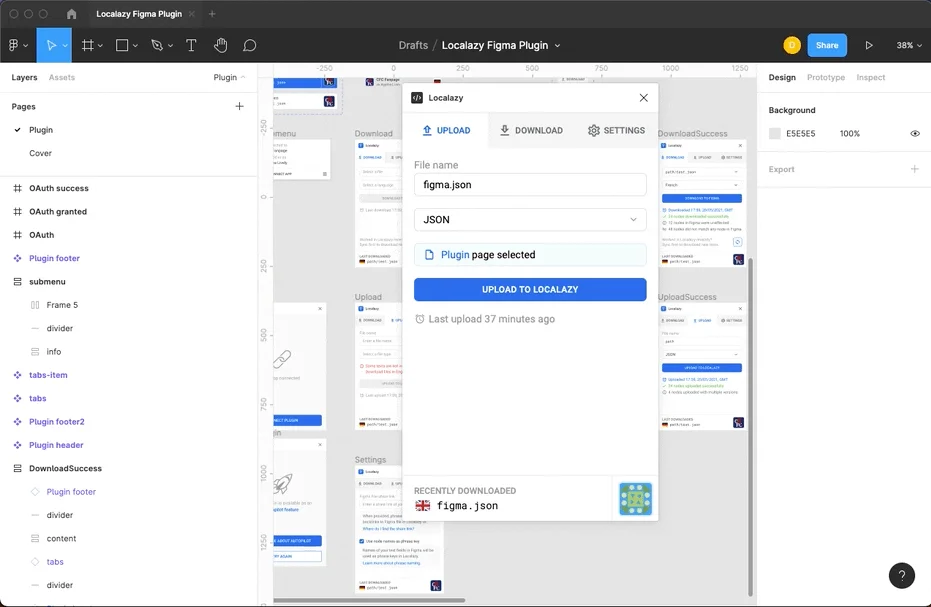This screenshot has height=607, width=931.
Task: Click the canvas horizontal scrollbar
Action: (369, 600)
